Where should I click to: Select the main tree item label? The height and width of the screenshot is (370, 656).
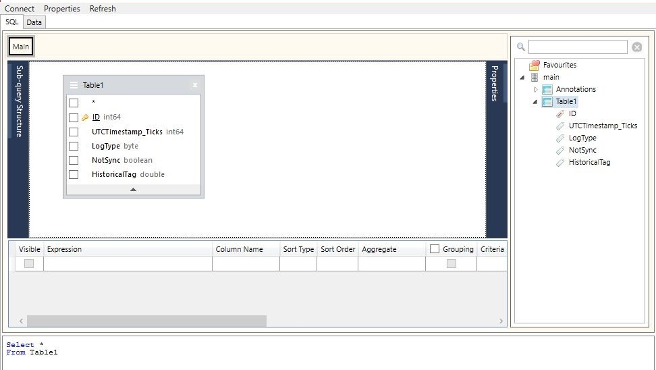click(x=551, y=77)
